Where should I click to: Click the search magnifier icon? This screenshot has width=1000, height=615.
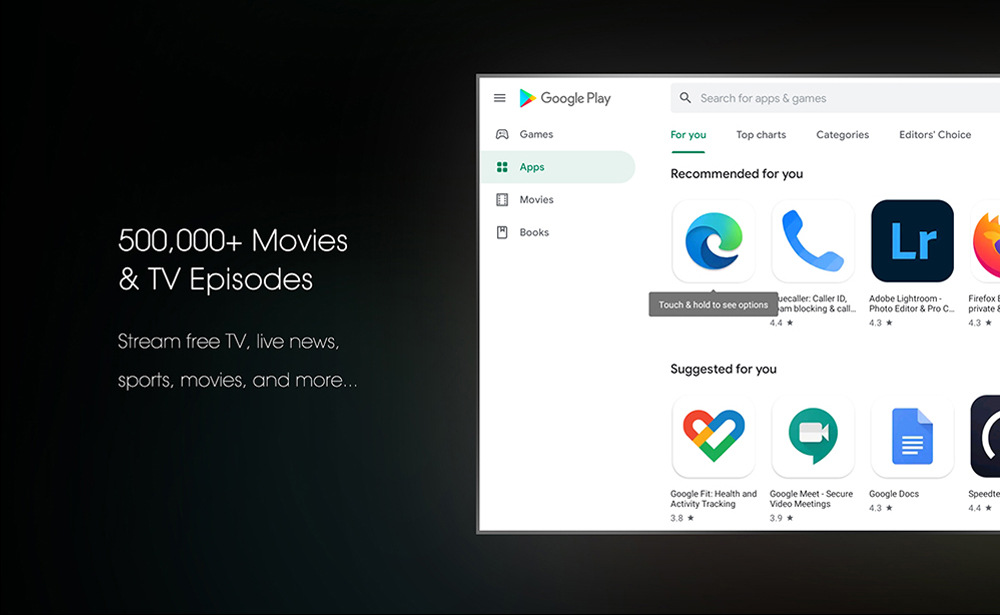(x=685, y=98)
